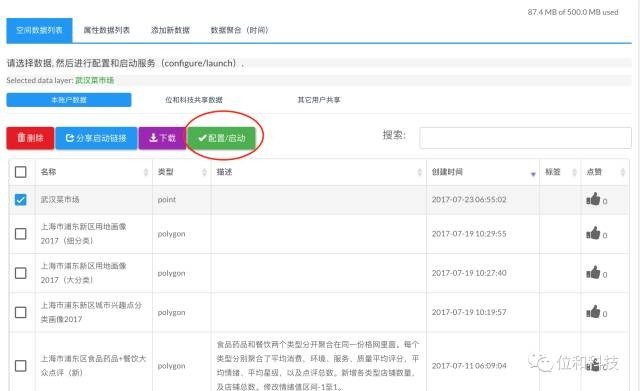This screenshot has width=640, height=391.
Task: Click the 武汉菜市场 name cell in the table
Action: [60, 200]
